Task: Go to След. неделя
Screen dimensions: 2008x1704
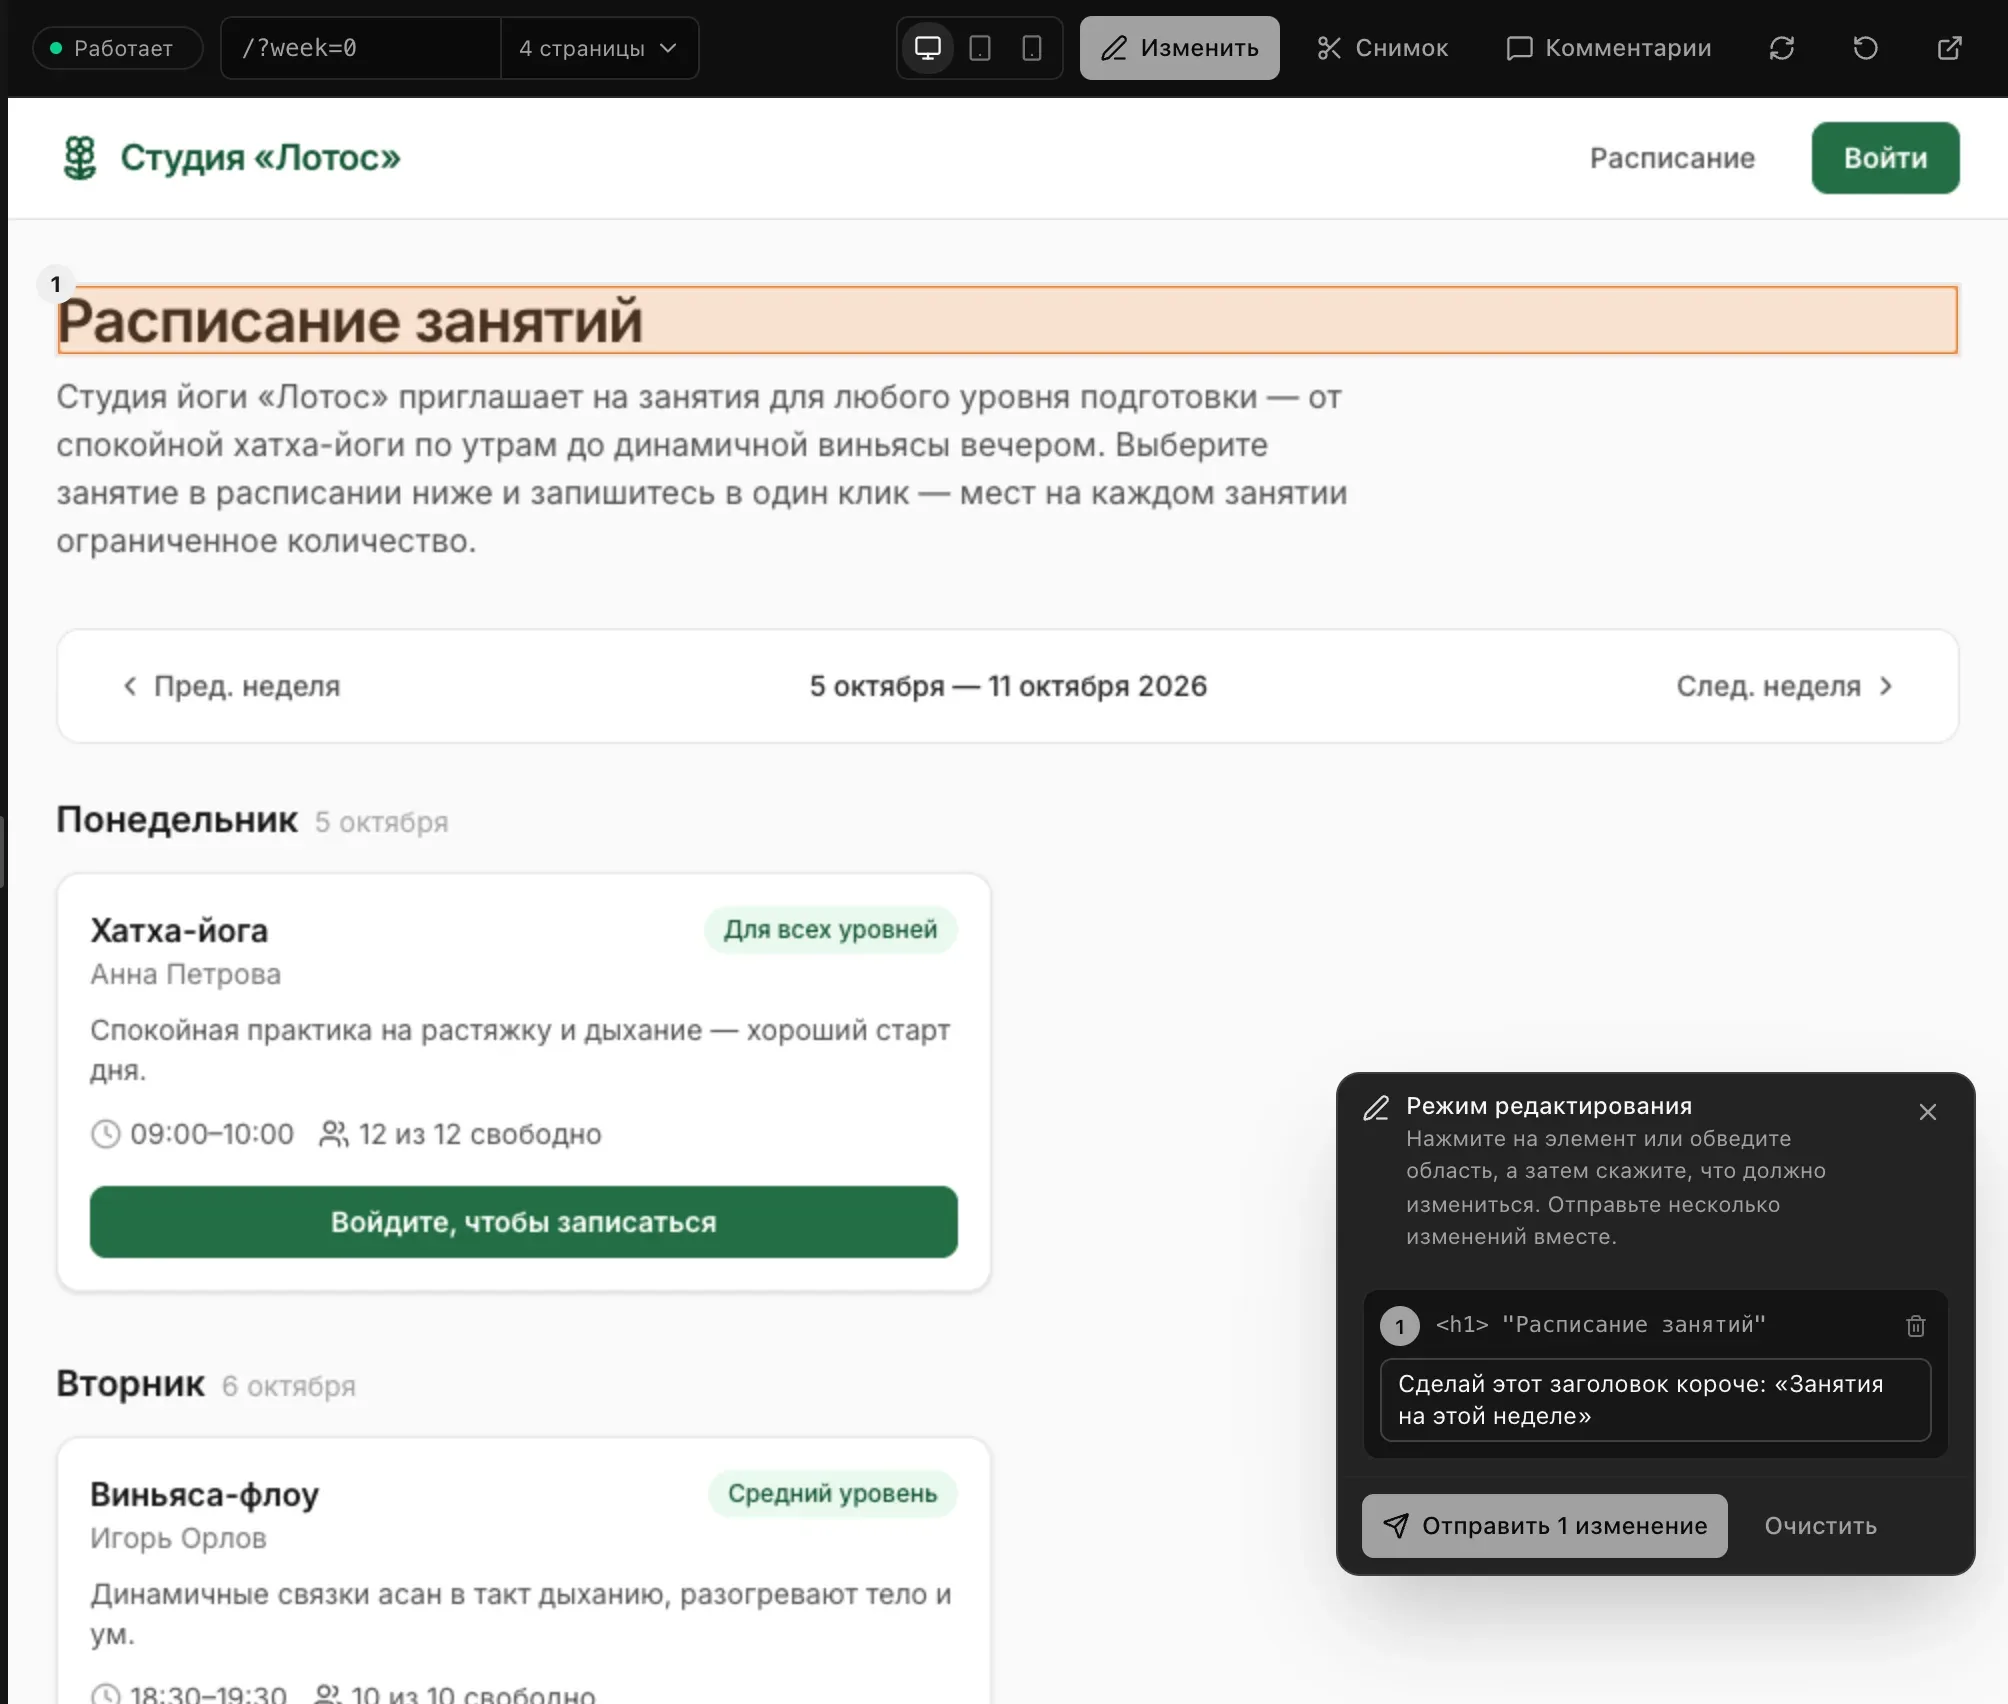Action: coord(1785,686)
